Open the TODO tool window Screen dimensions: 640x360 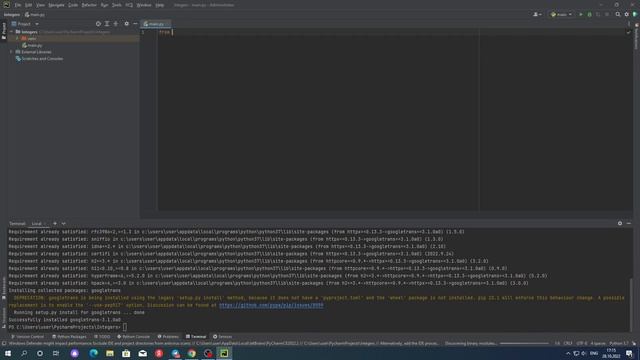pyautogui.click(x=102, y=337)
